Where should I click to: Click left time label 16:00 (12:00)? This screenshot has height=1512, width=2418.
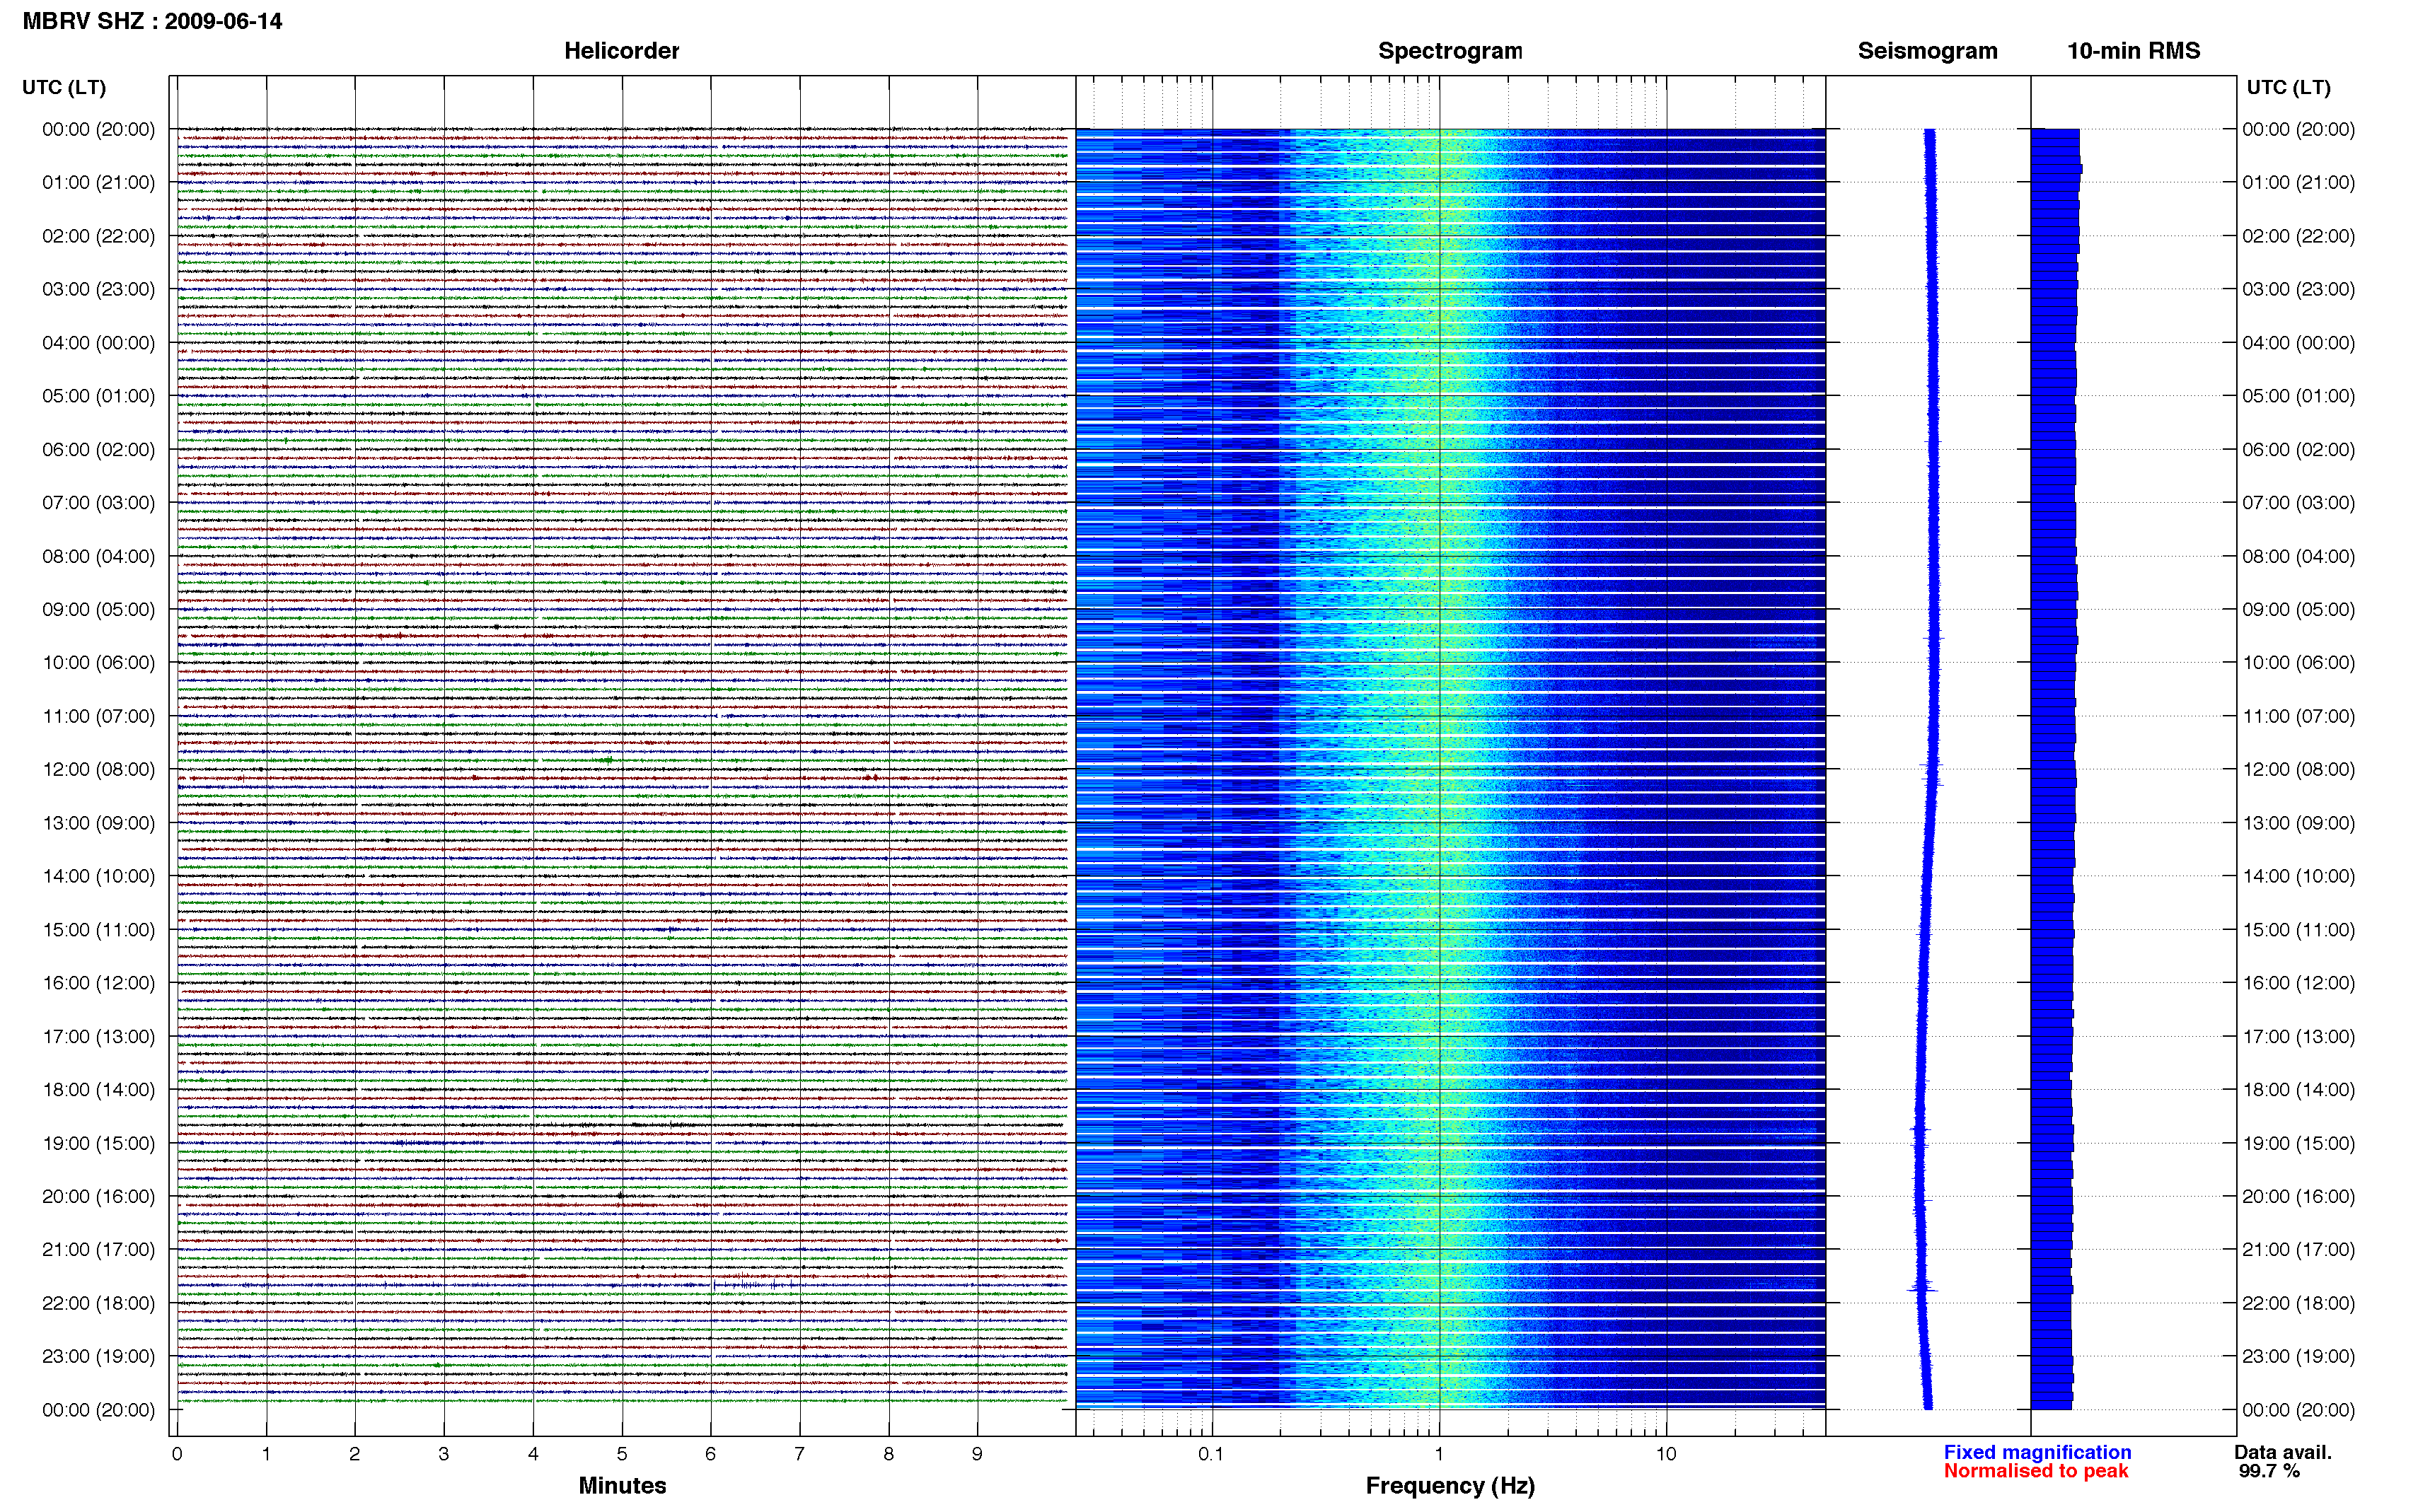(x=98, y=982)
